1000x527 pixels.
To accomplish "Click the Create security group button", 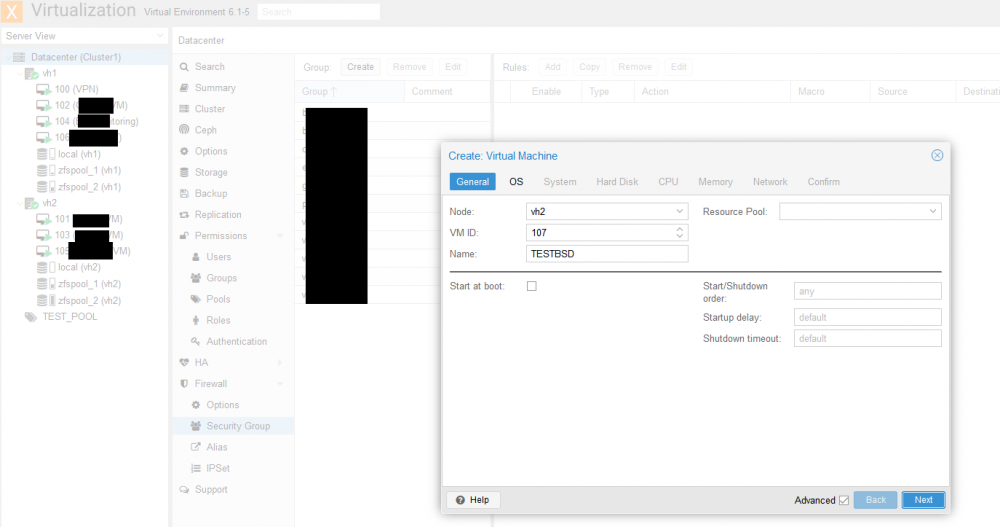I will [x=360, y=67].
